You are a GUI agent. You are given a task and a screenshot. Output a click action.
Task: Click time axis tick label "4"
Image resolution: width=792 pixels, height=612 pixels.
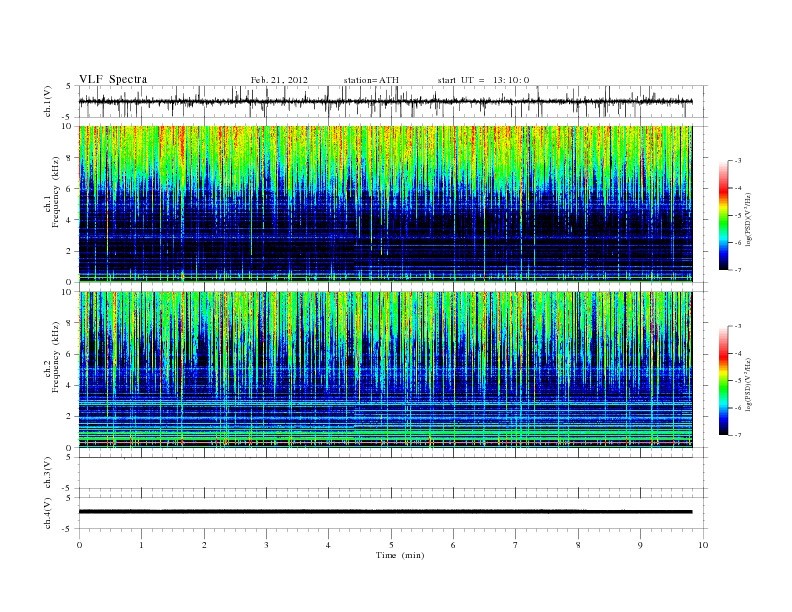[x=328, y=545]
